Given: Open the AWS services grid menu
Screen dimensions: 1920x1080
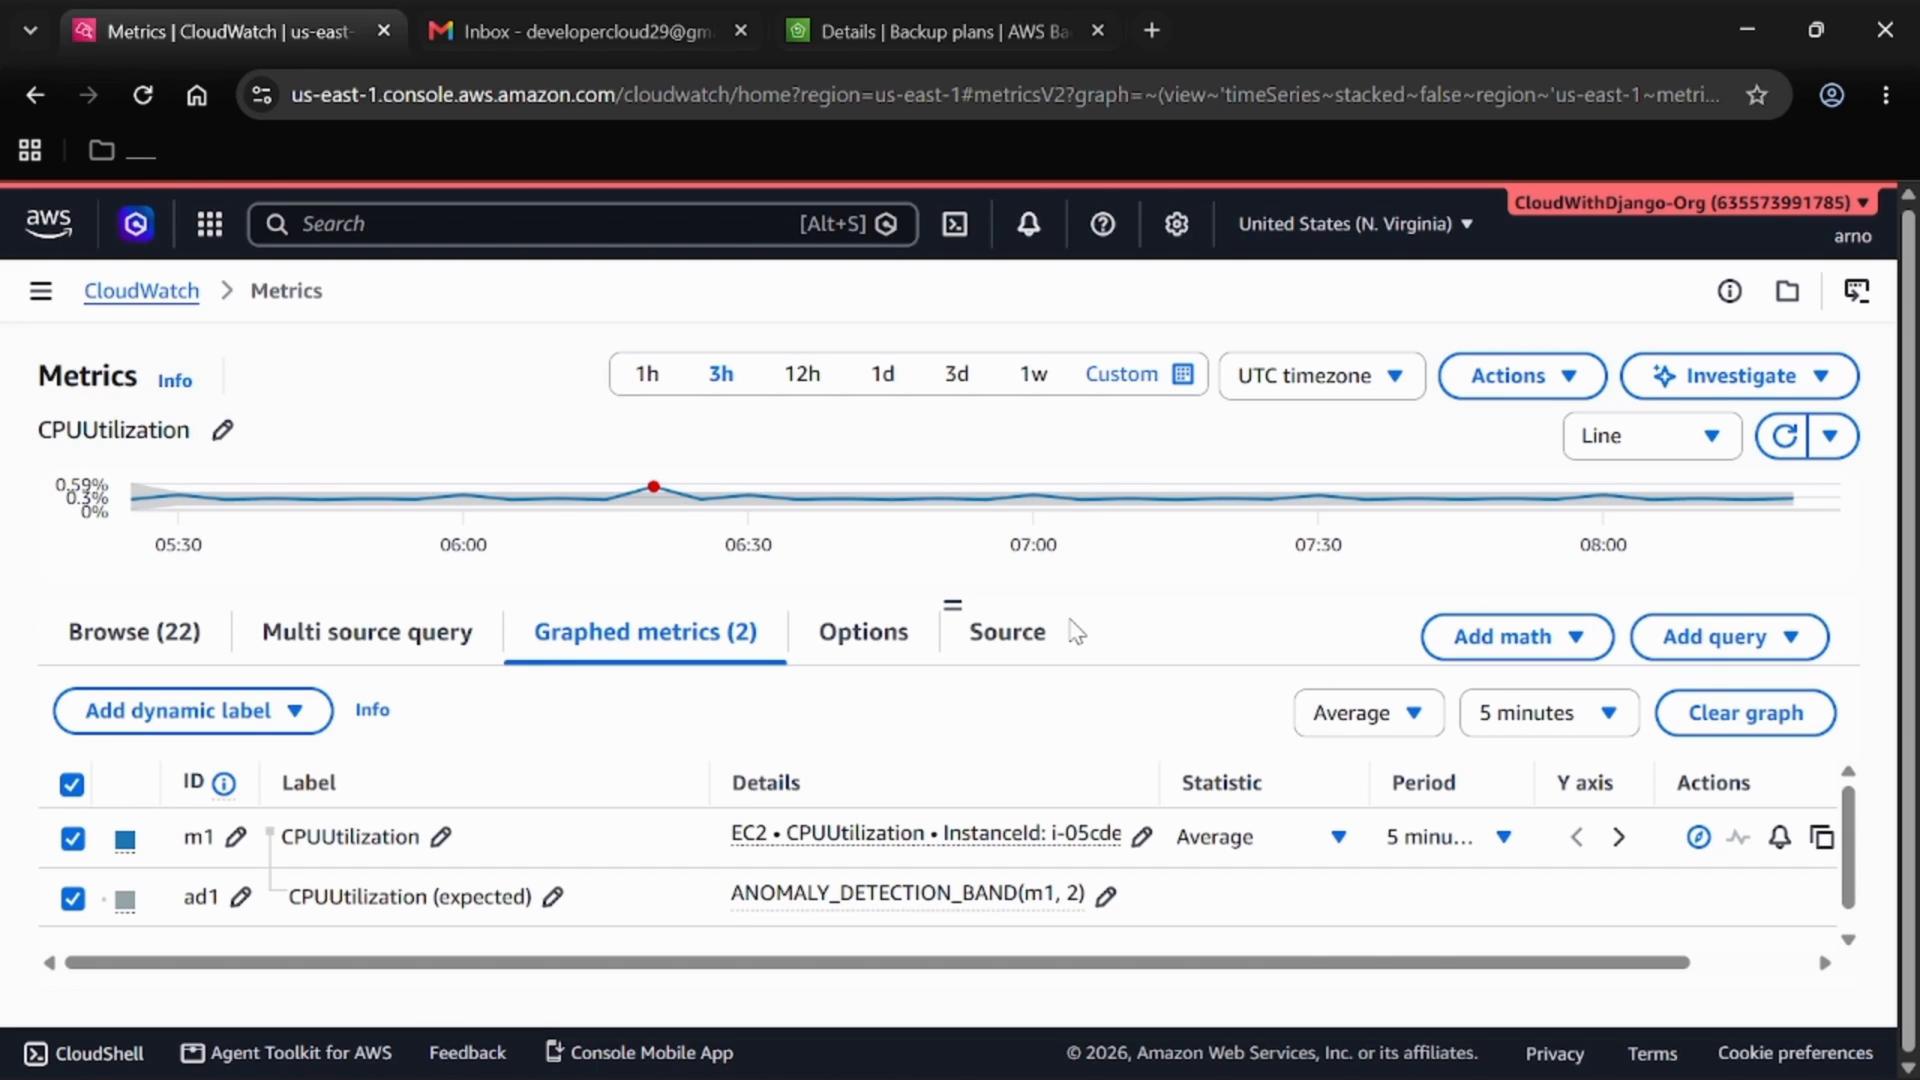Looking at the screenshot, I should point(209,224).
